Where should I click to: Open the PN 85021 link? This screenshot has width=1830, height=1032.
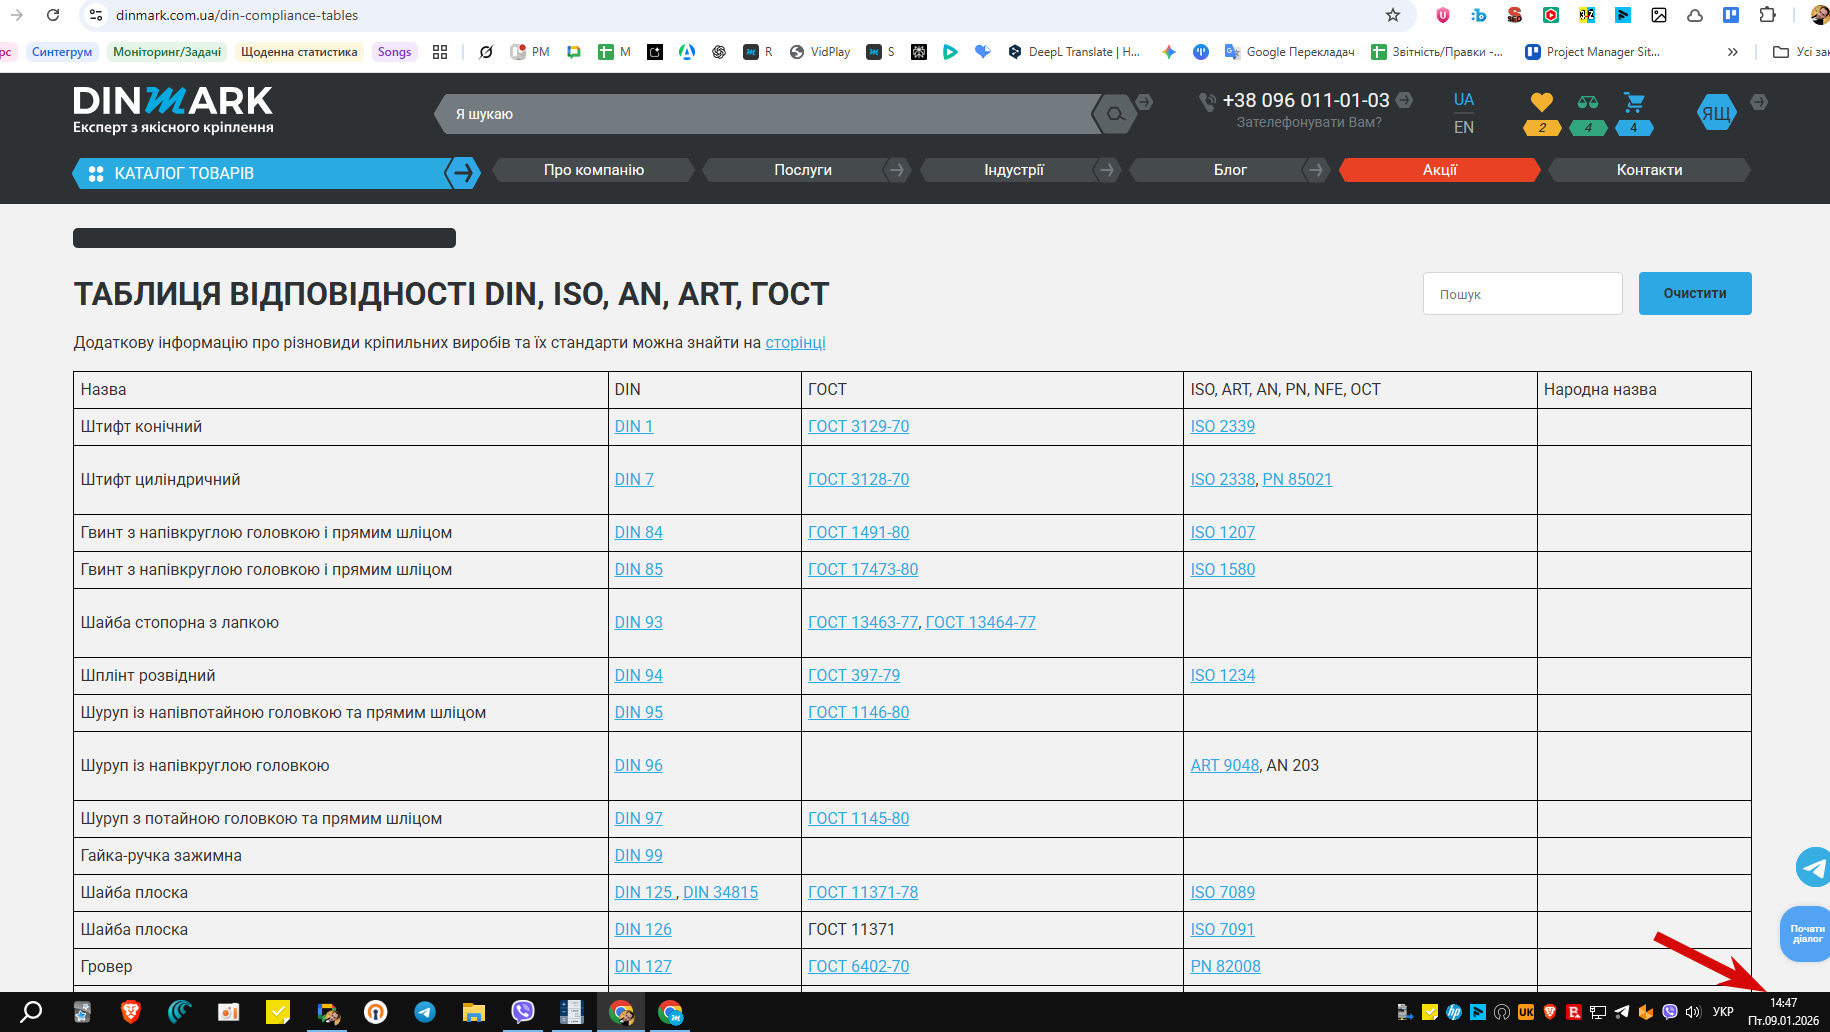click(1298, 479)
